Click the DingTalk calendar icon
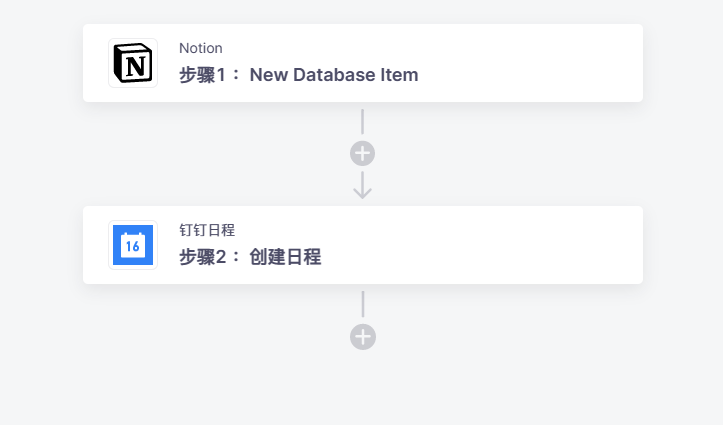The image size is (723, 425). (x=133, y=245)
